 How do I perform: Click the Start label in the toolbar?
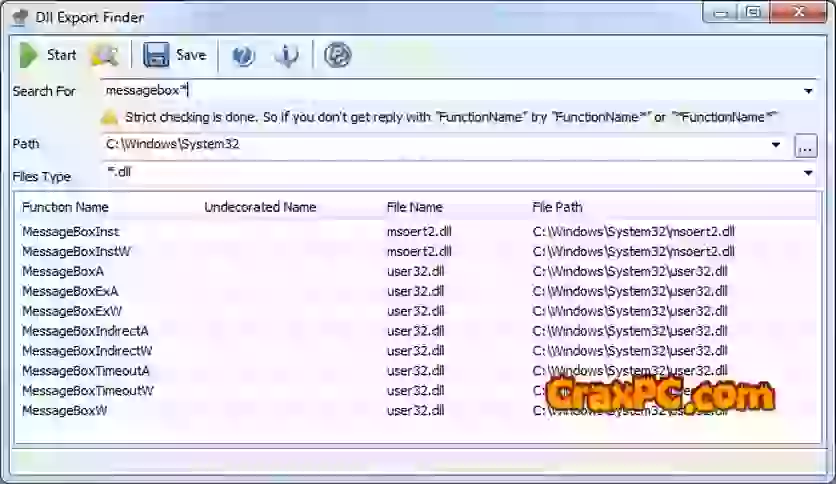click(x=61, y=55)
